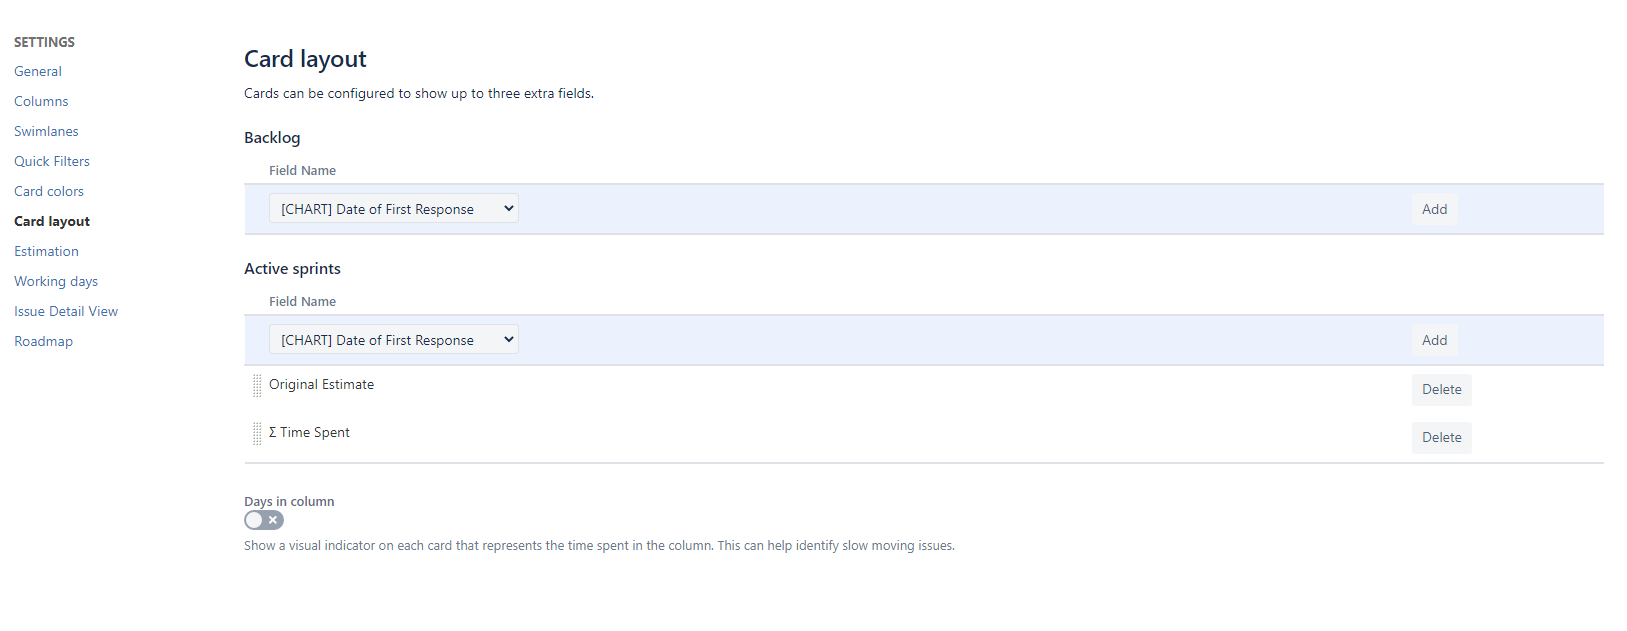This screenshot has width=1627, height=631.
Task: Navigate to Quick Filters
Action: (x=52, y=161)
